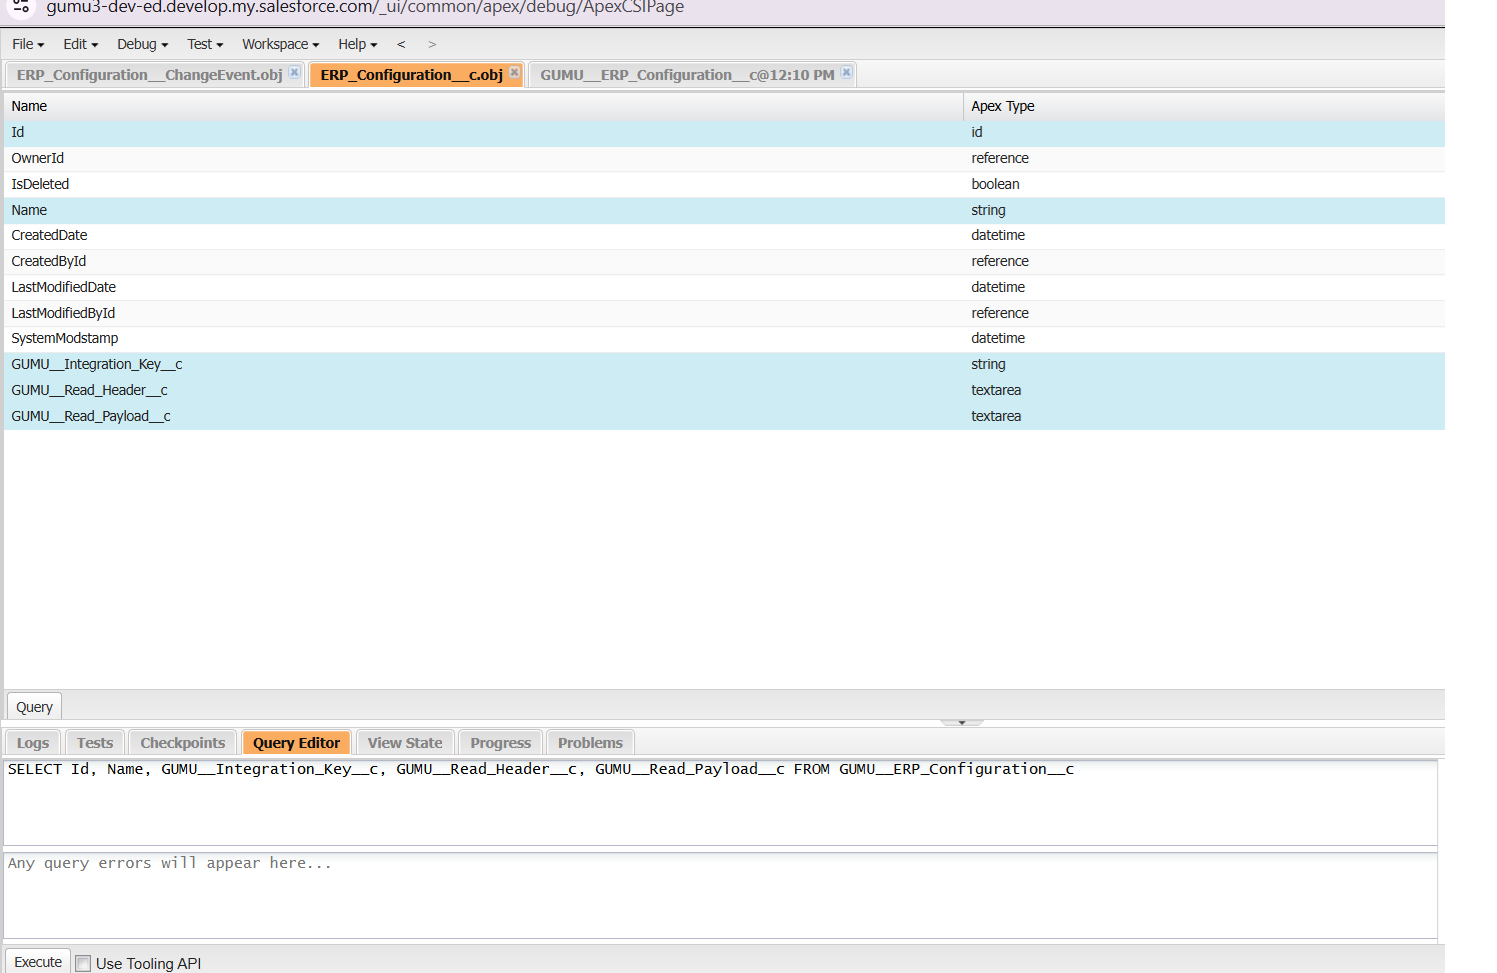This screenshot has height=973, width=1497.
Task: Click the site info icon in address bar
Action: click(21, 7)
